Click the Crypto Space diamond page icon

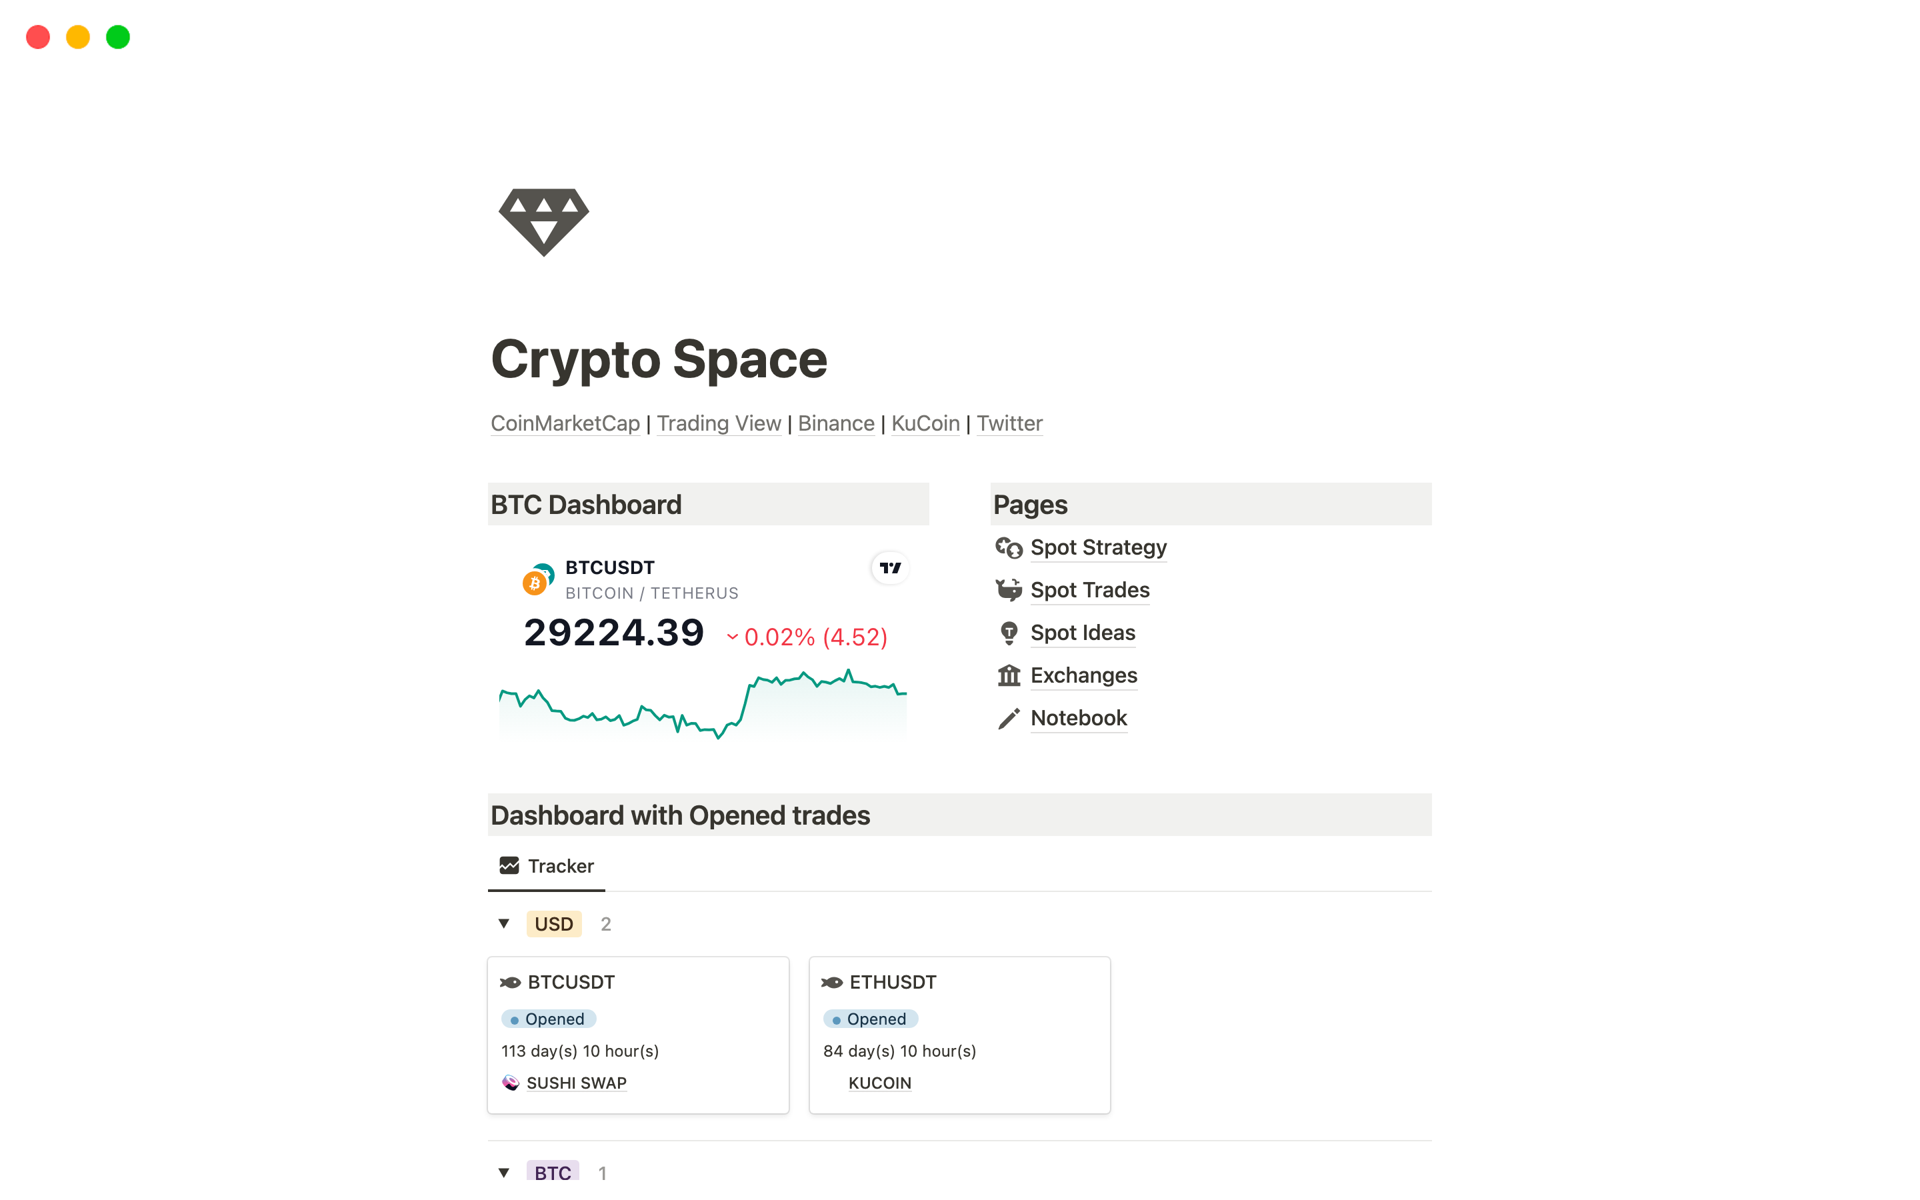coord(543,222)
